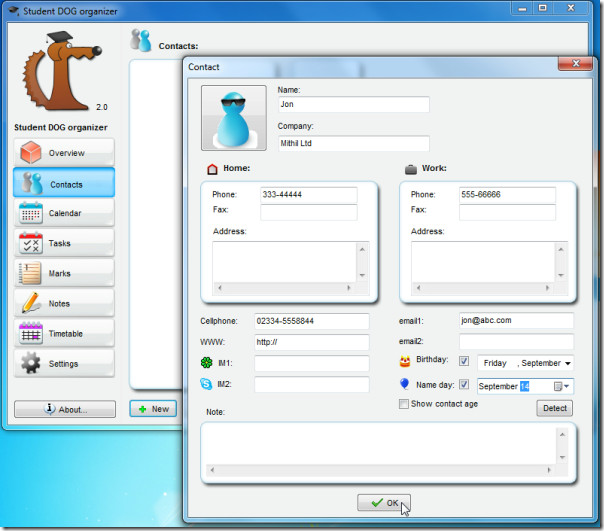This screenshot has width=604, height=531.
Task: Click the Timetable grid icon
Action: pos(31,333)
